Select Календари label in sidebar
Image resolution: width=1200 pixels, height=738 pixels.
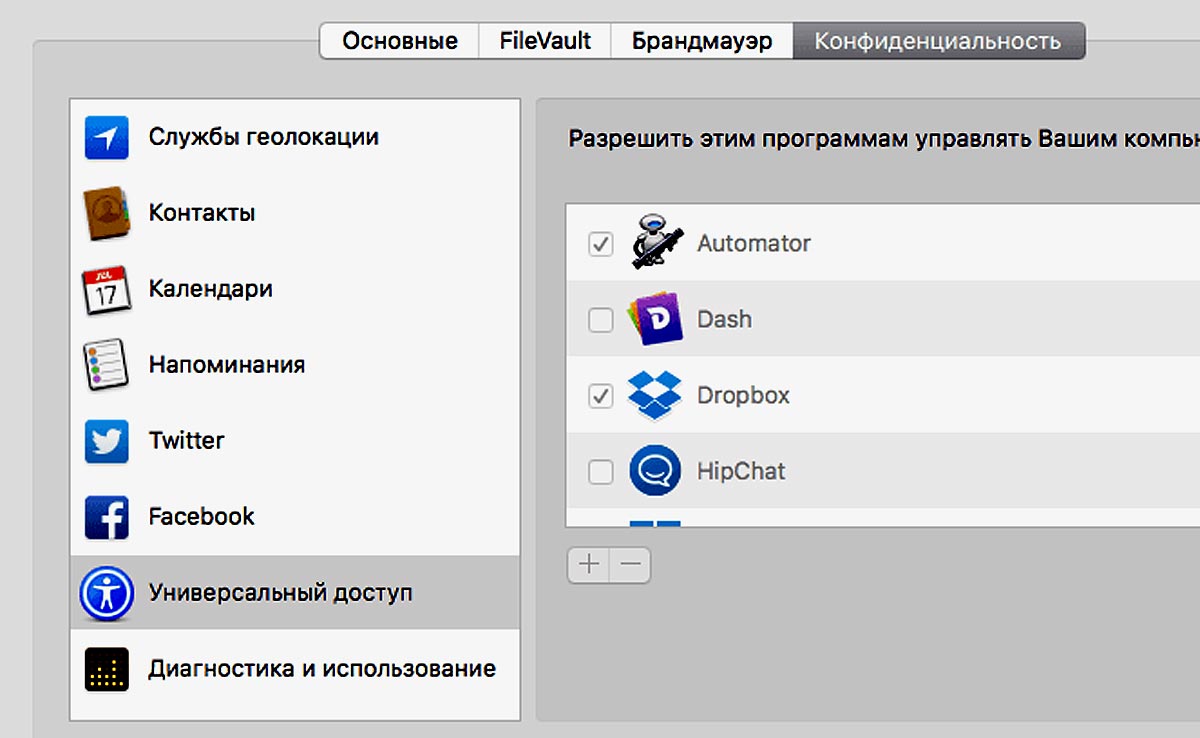(211, 289)
